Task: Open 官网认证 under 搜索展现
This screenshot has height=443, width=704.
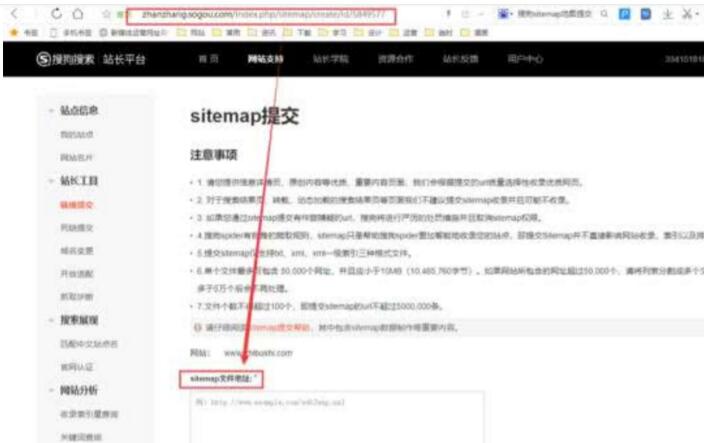Action: [77, 367]
